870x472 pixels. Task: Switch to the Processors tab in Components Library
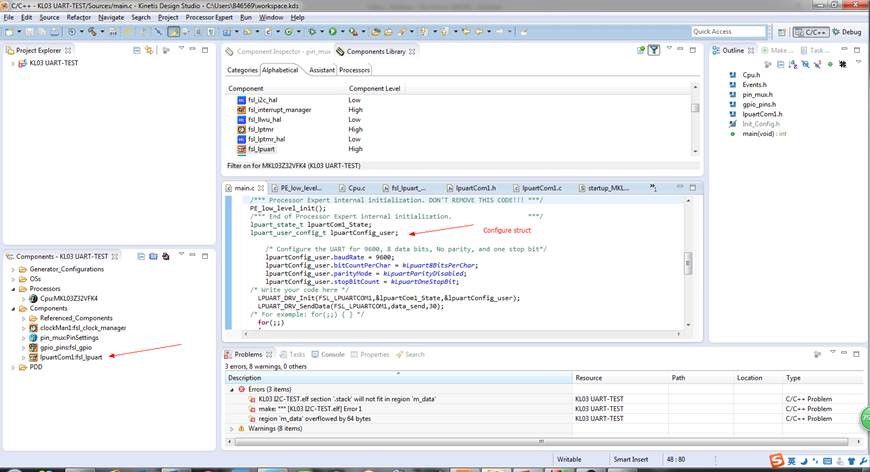pyautogui.click(x=354, y=70)
